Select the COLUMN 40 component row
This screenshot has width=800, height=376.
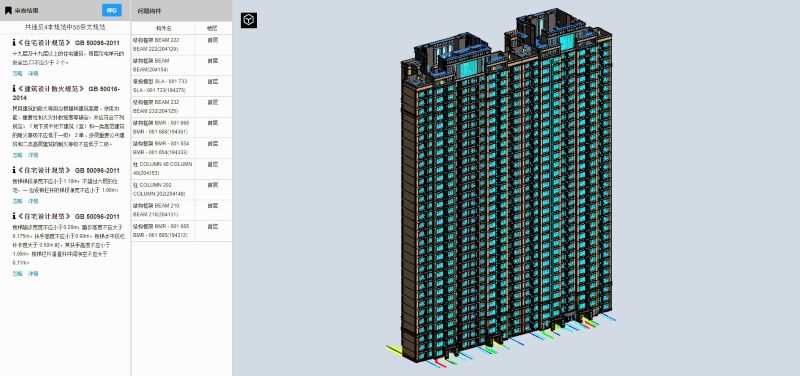[182, 169]
